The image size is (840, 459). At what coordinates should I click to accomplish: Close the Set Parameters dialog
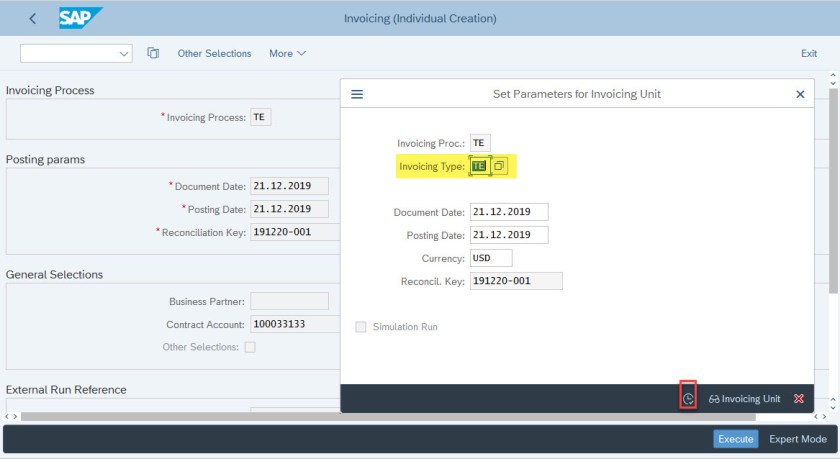tap(800, 94)
